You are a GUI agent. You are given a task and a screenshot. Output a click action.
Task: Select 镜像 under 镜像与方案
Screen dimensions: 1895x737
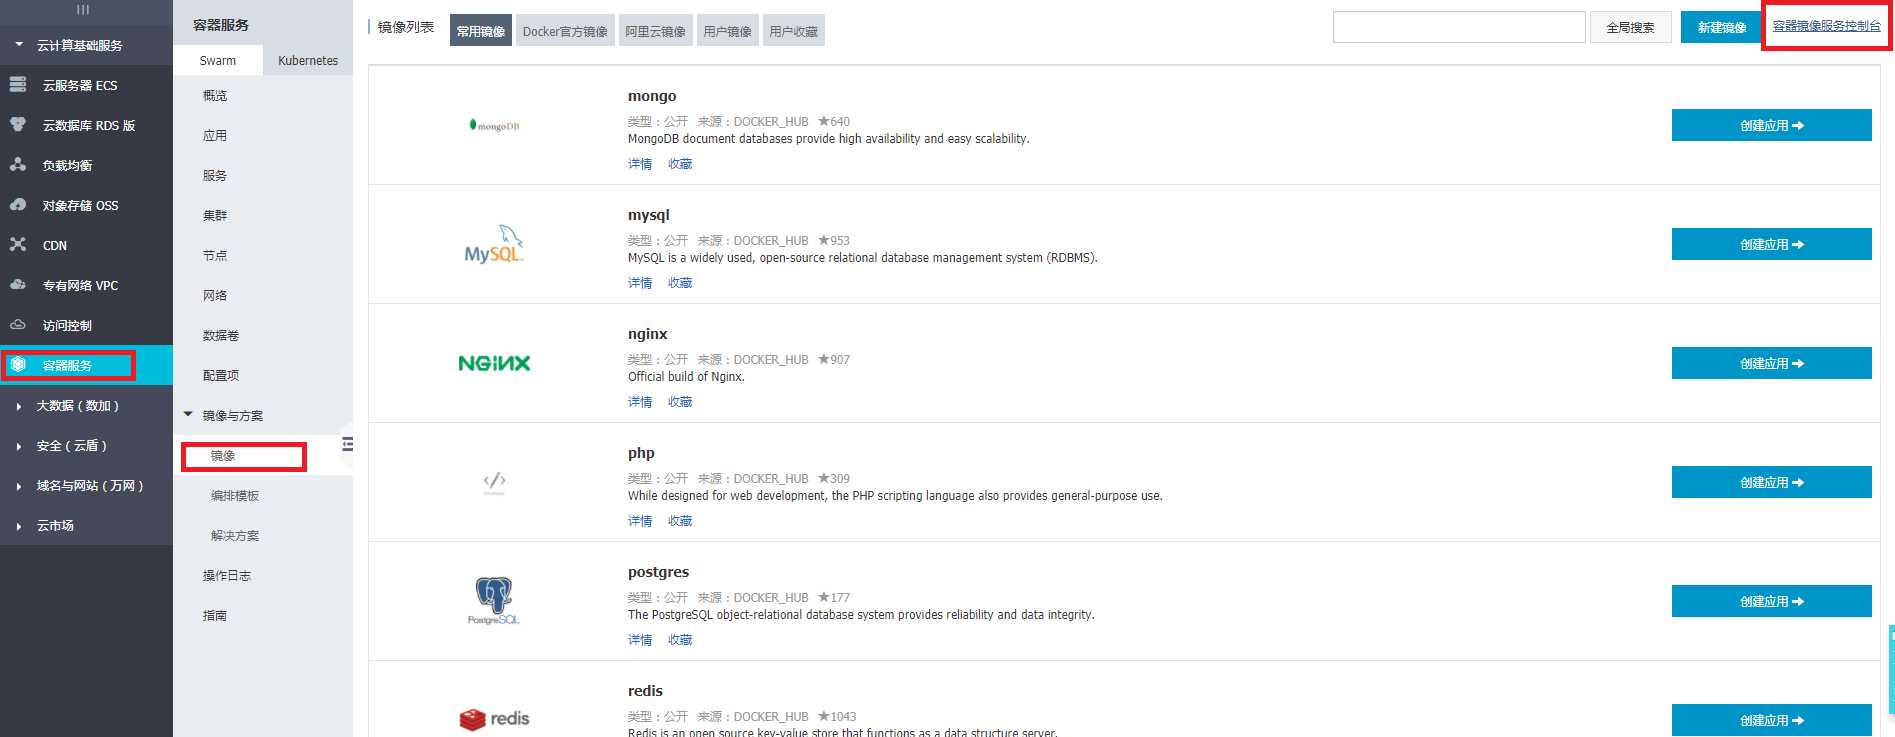point(223,456)
